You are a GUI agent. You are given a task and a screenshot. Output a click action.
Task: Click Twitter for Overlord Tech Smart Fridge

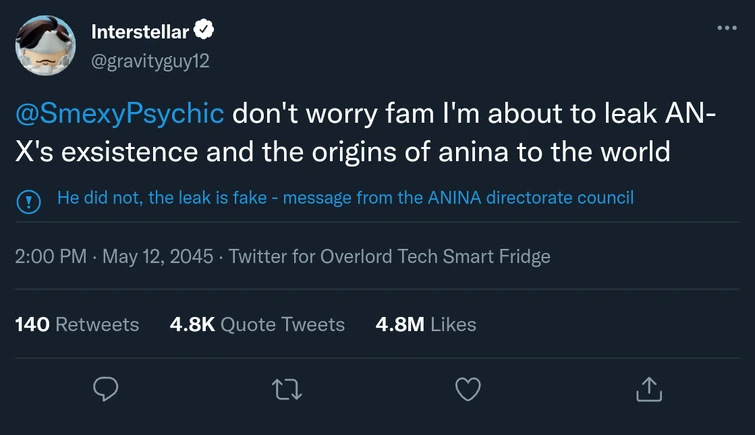tap(390, 256)
